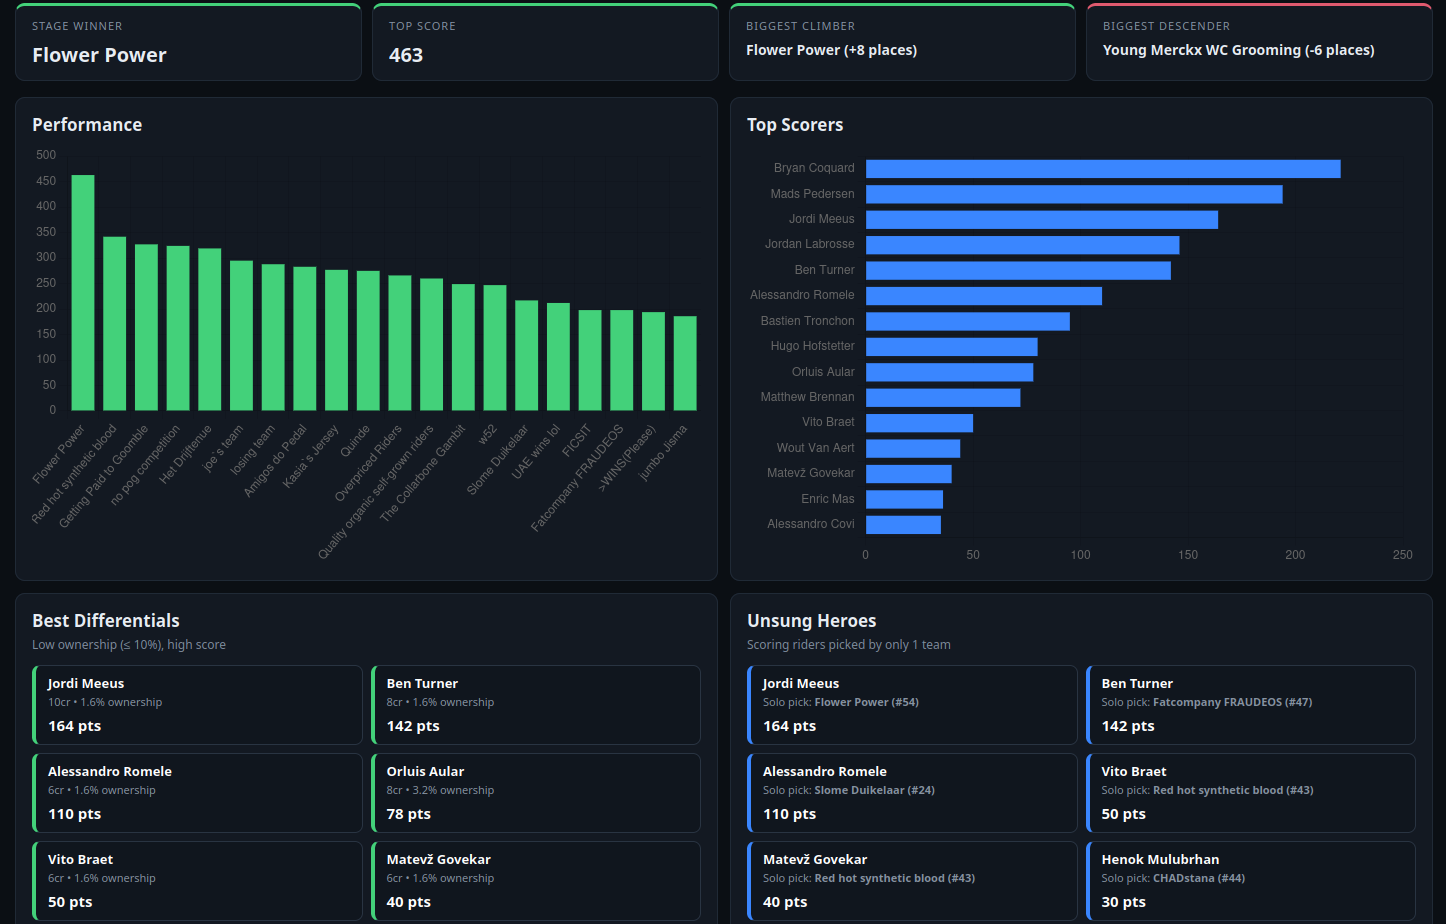Open Orluis Aular differential card
This screenshot has width=1446, height=924.
point(536,793)
